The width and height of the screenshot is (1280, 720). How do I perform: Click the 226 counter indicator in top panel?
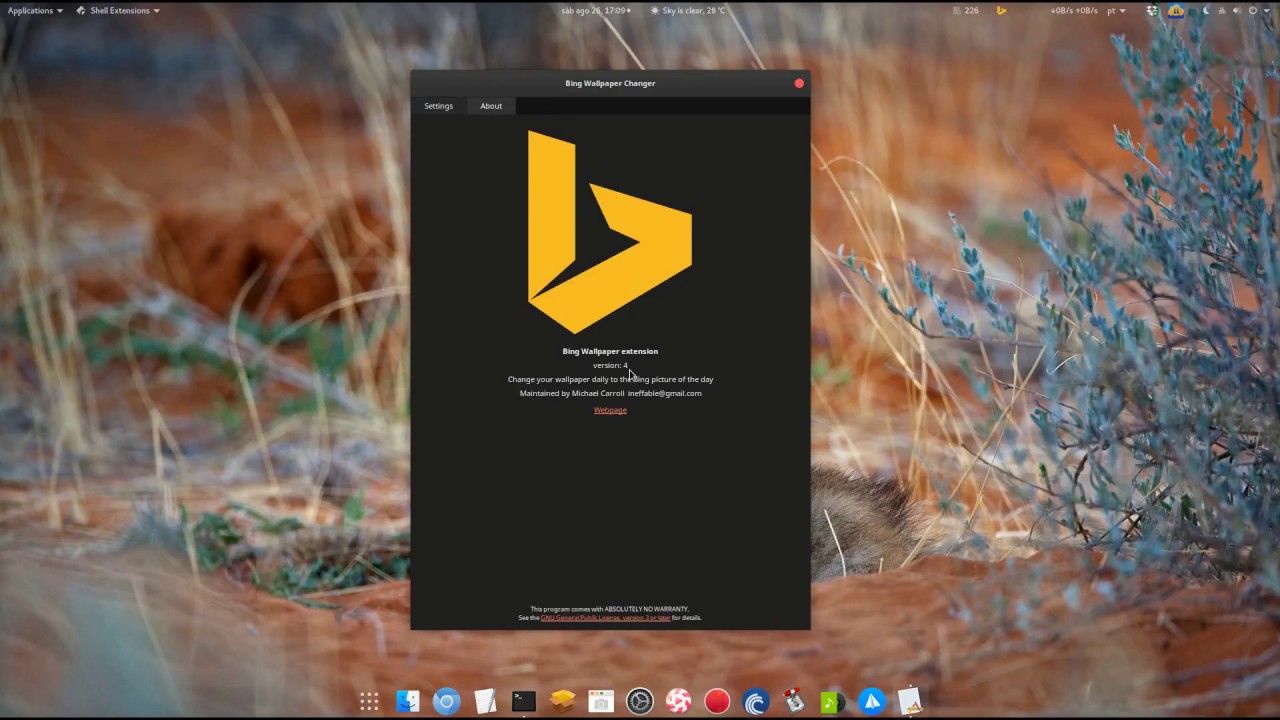pos(967,10)
